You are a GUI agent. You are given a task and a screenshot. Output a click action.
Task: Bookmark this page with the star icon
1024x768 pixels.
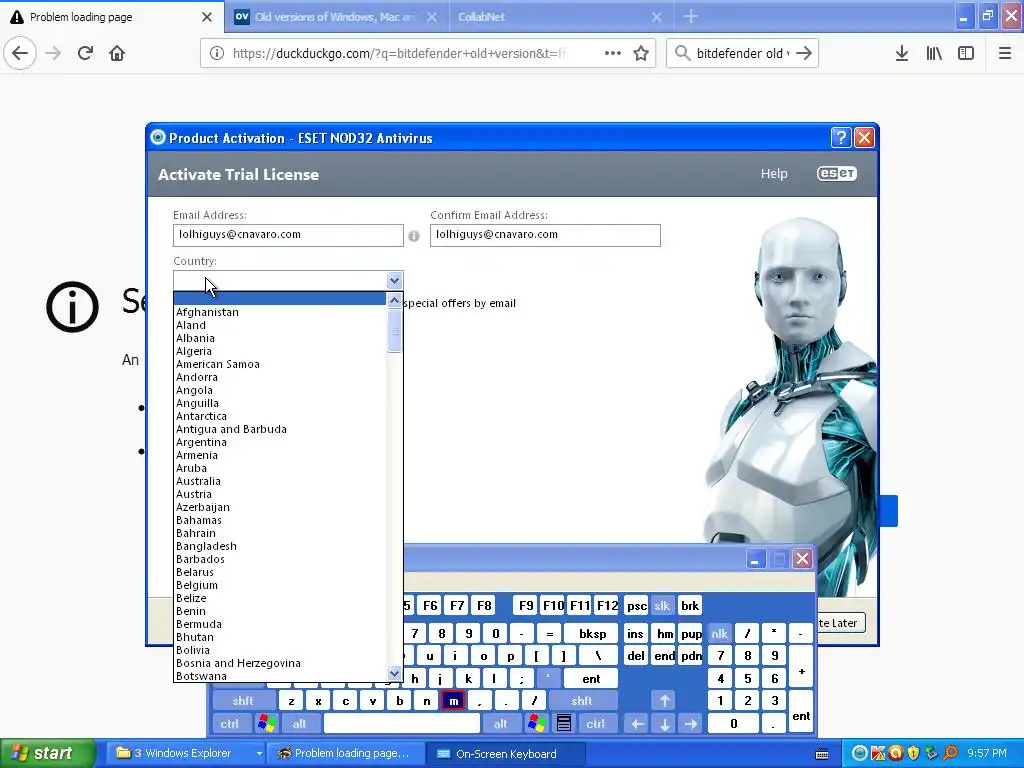[641, 54]
